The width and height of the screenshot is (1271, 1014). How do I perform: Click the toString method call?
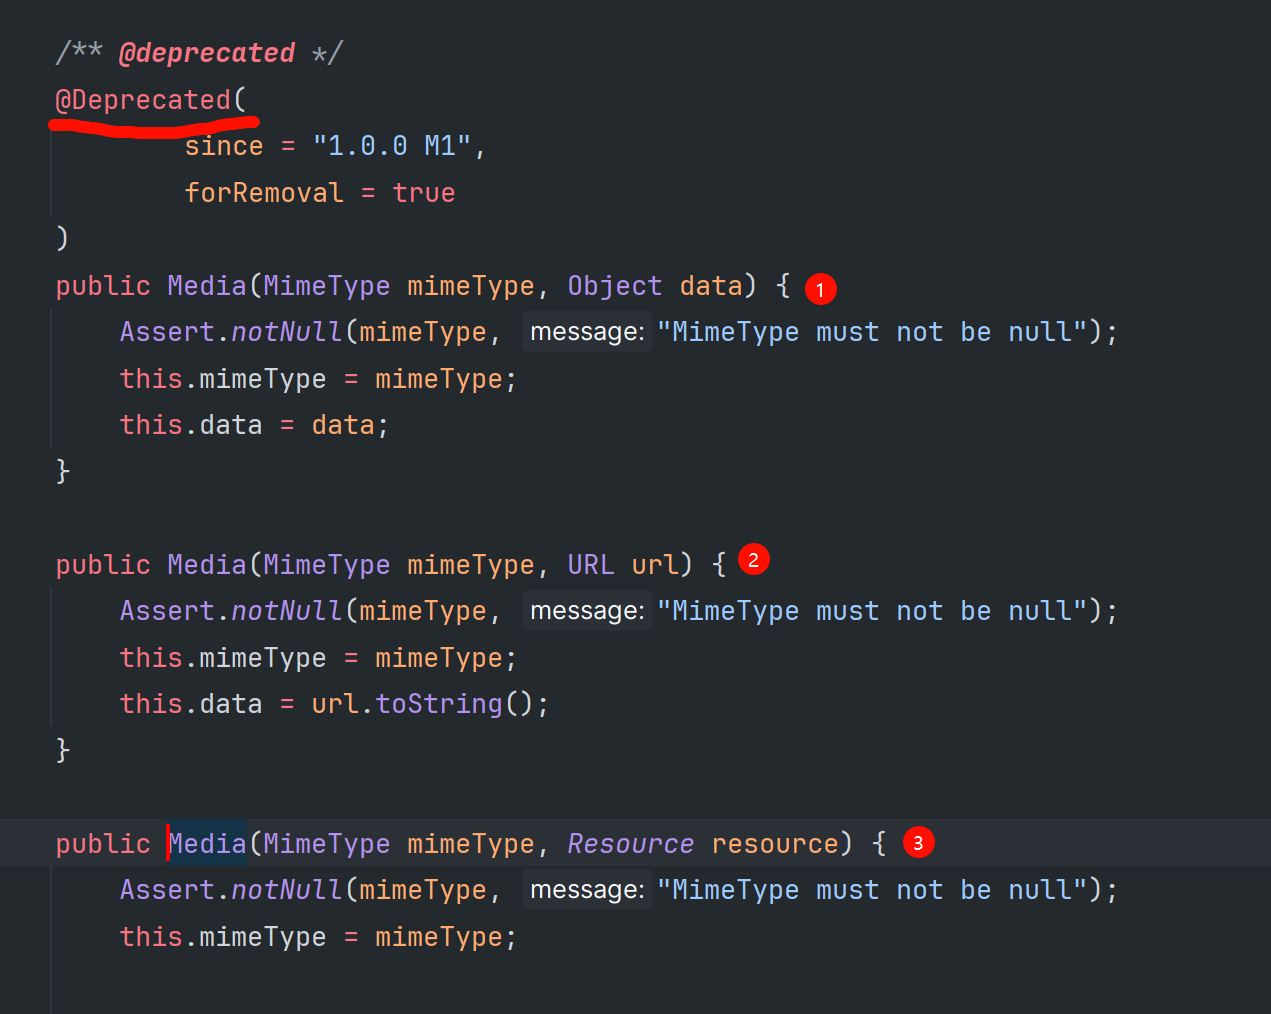click(438, 704)
